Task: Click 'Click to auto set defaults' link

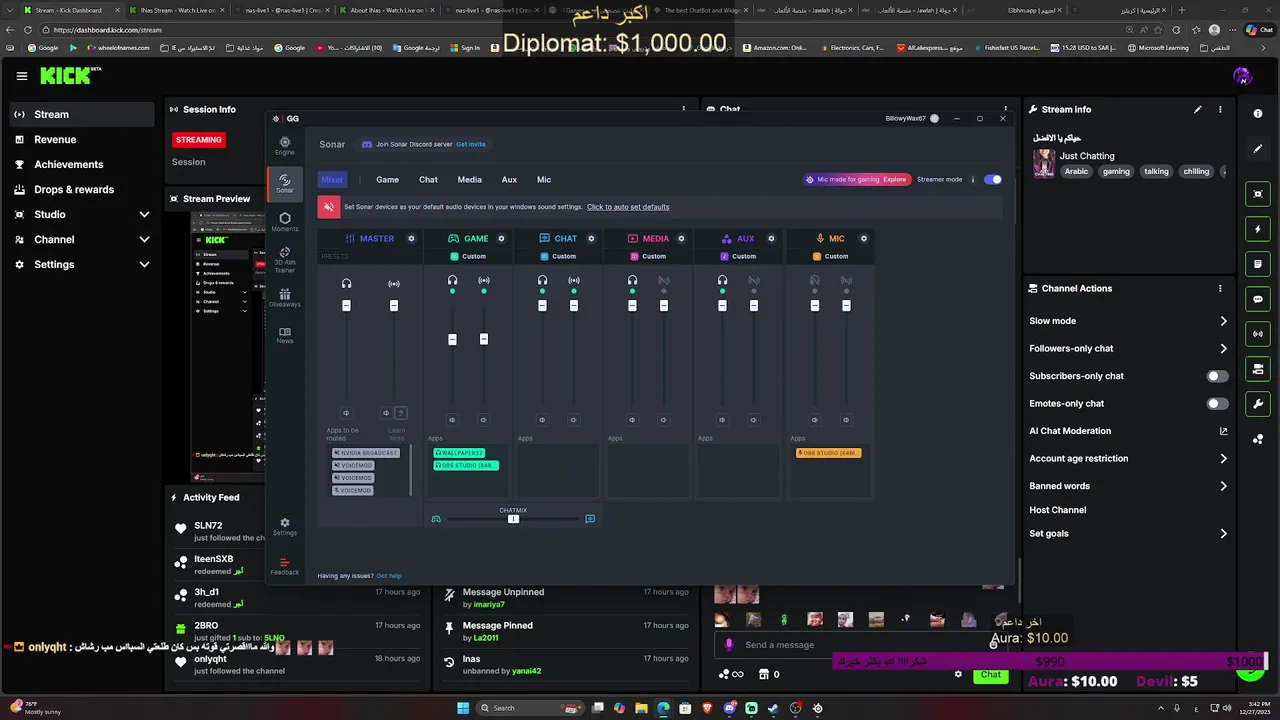Action: (628, 207)
